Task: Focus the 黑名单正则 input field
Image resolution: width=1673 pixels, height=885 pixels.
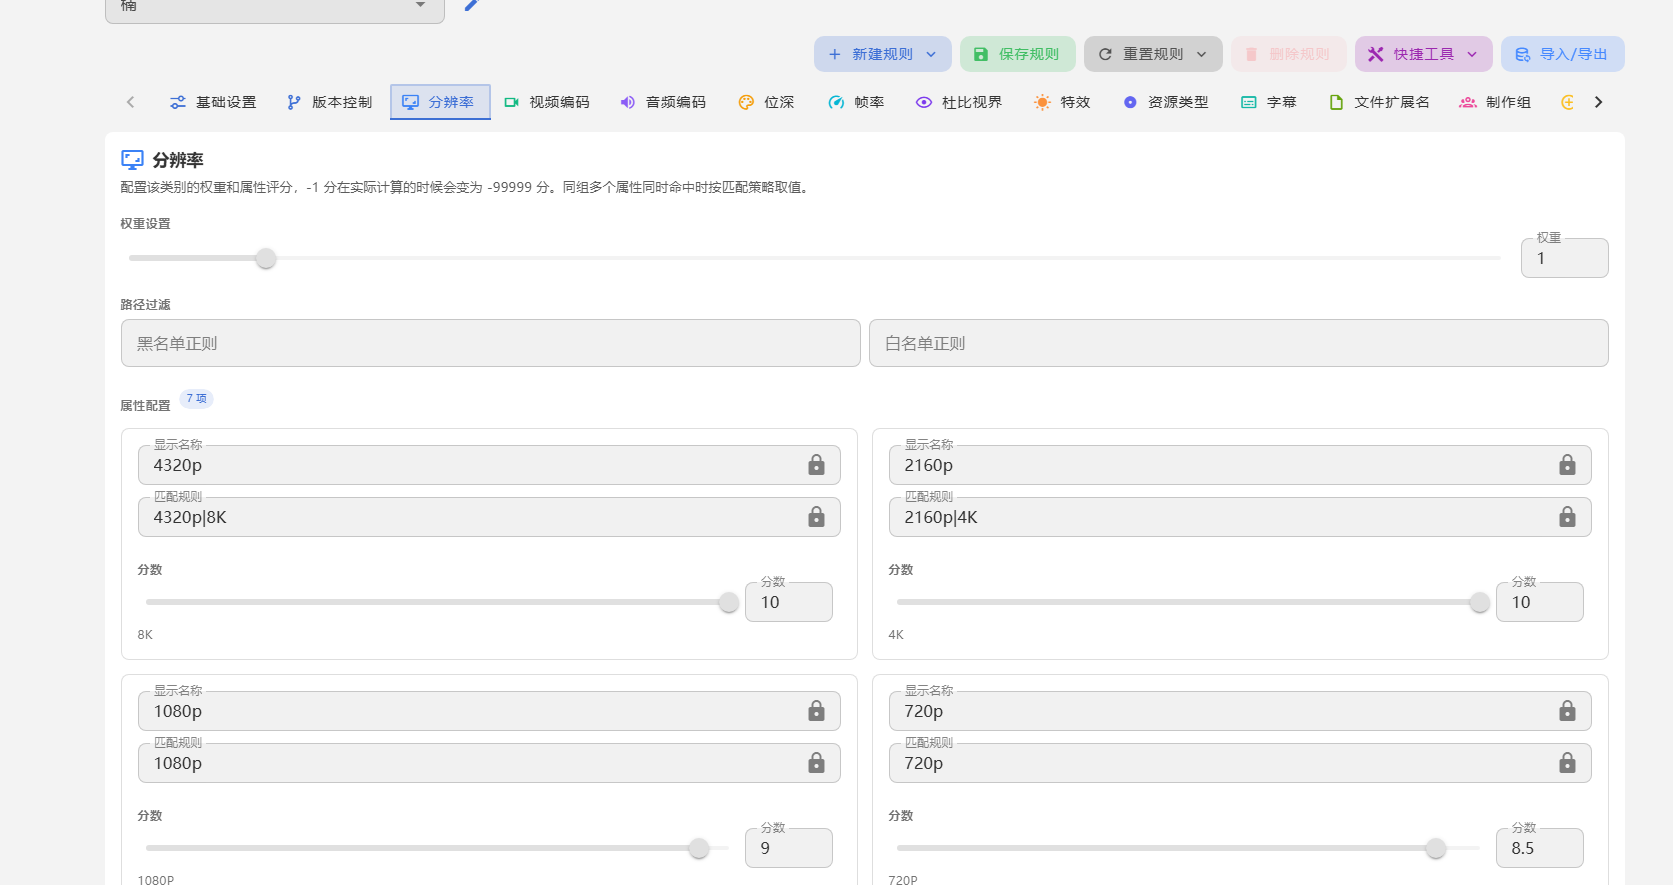Action: (490, 343)
